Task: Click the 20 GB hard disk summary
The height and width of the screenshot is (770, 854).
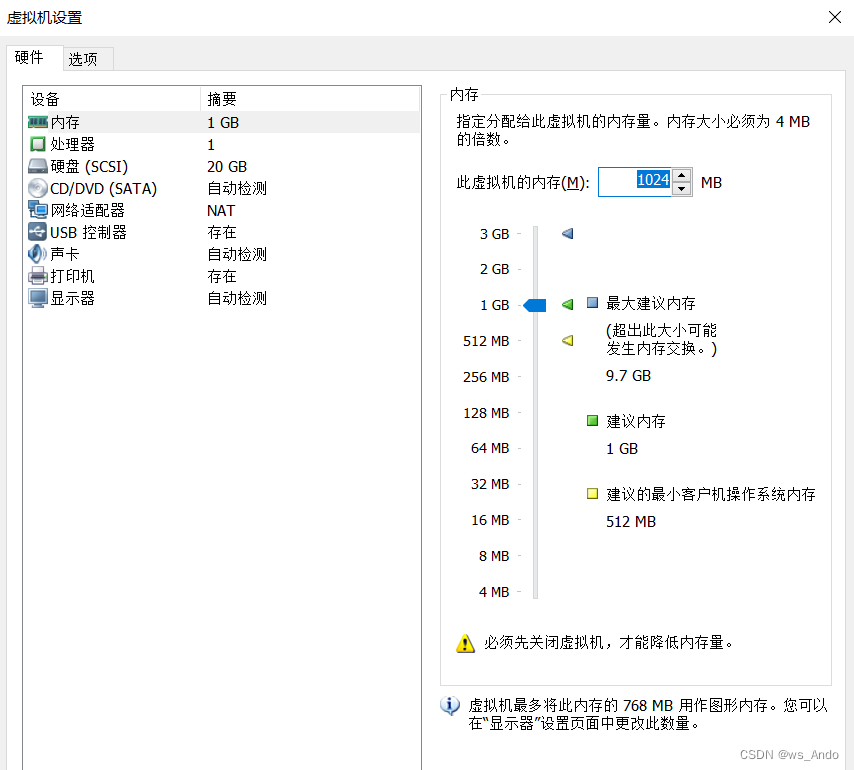Action: point(227,167)
